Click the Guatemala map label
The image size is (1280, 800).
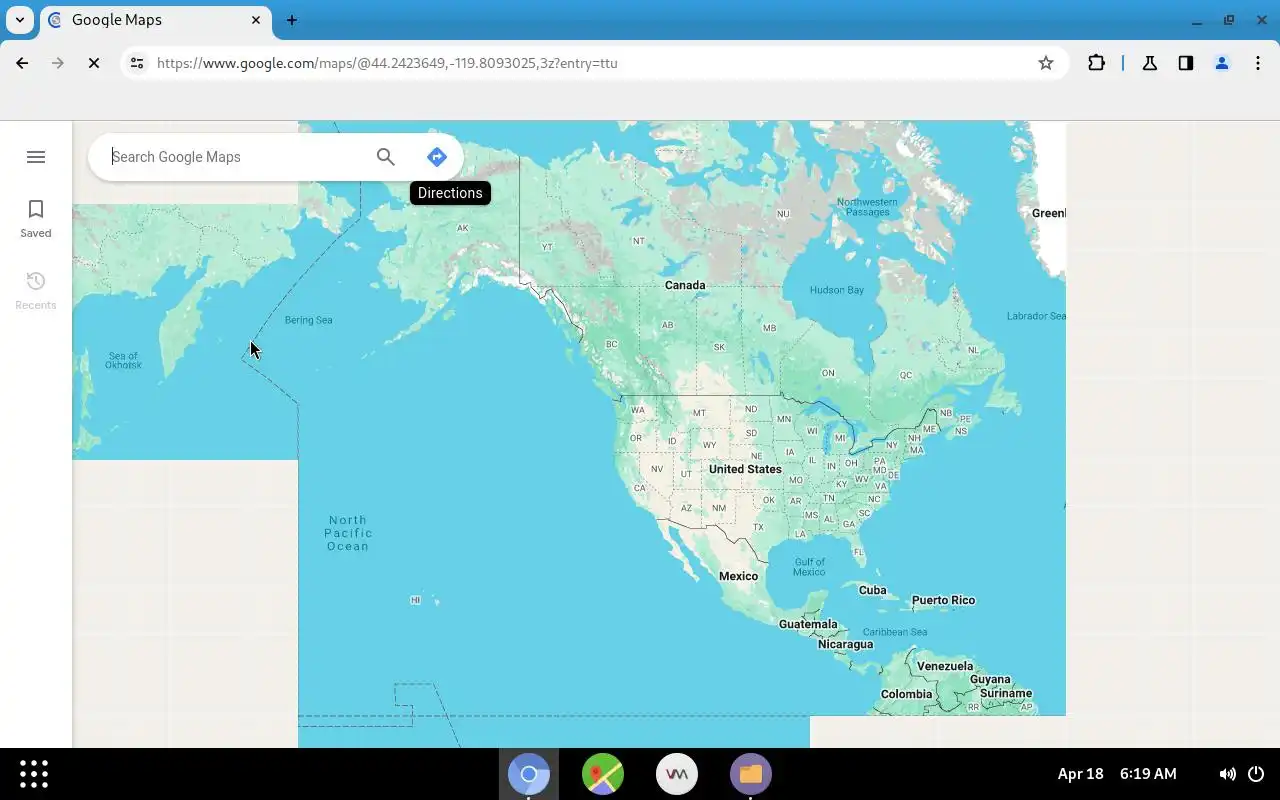808,624
